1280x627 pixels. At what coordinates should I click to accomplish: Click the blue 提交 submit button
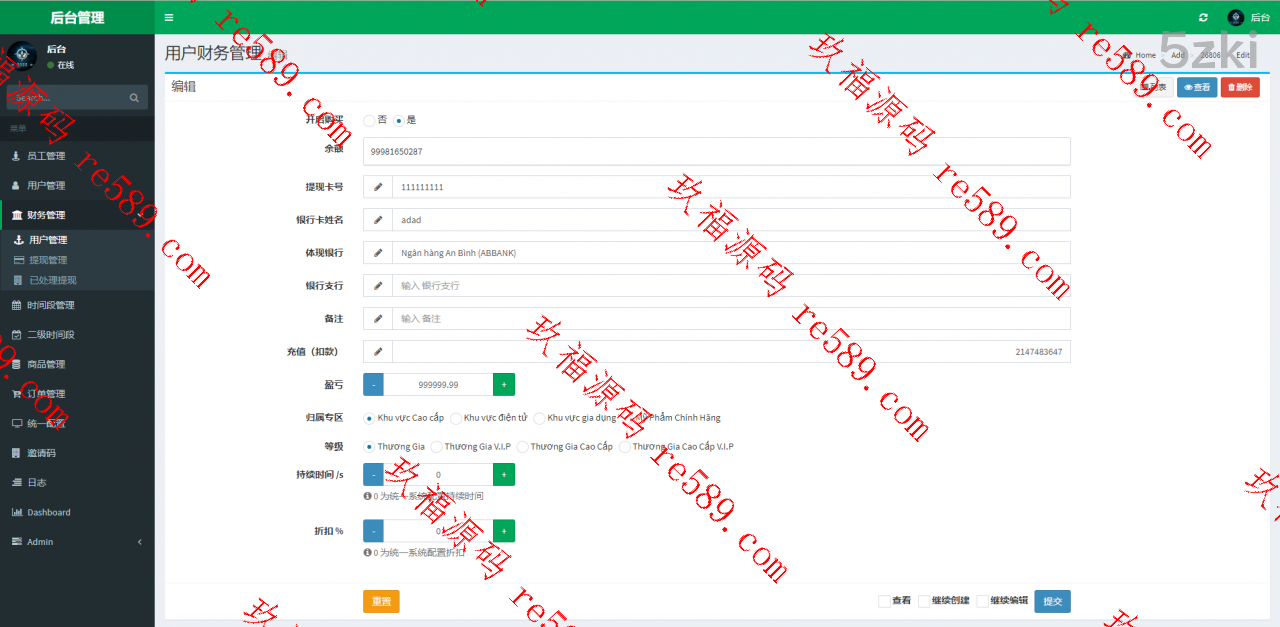[1052, 601]
